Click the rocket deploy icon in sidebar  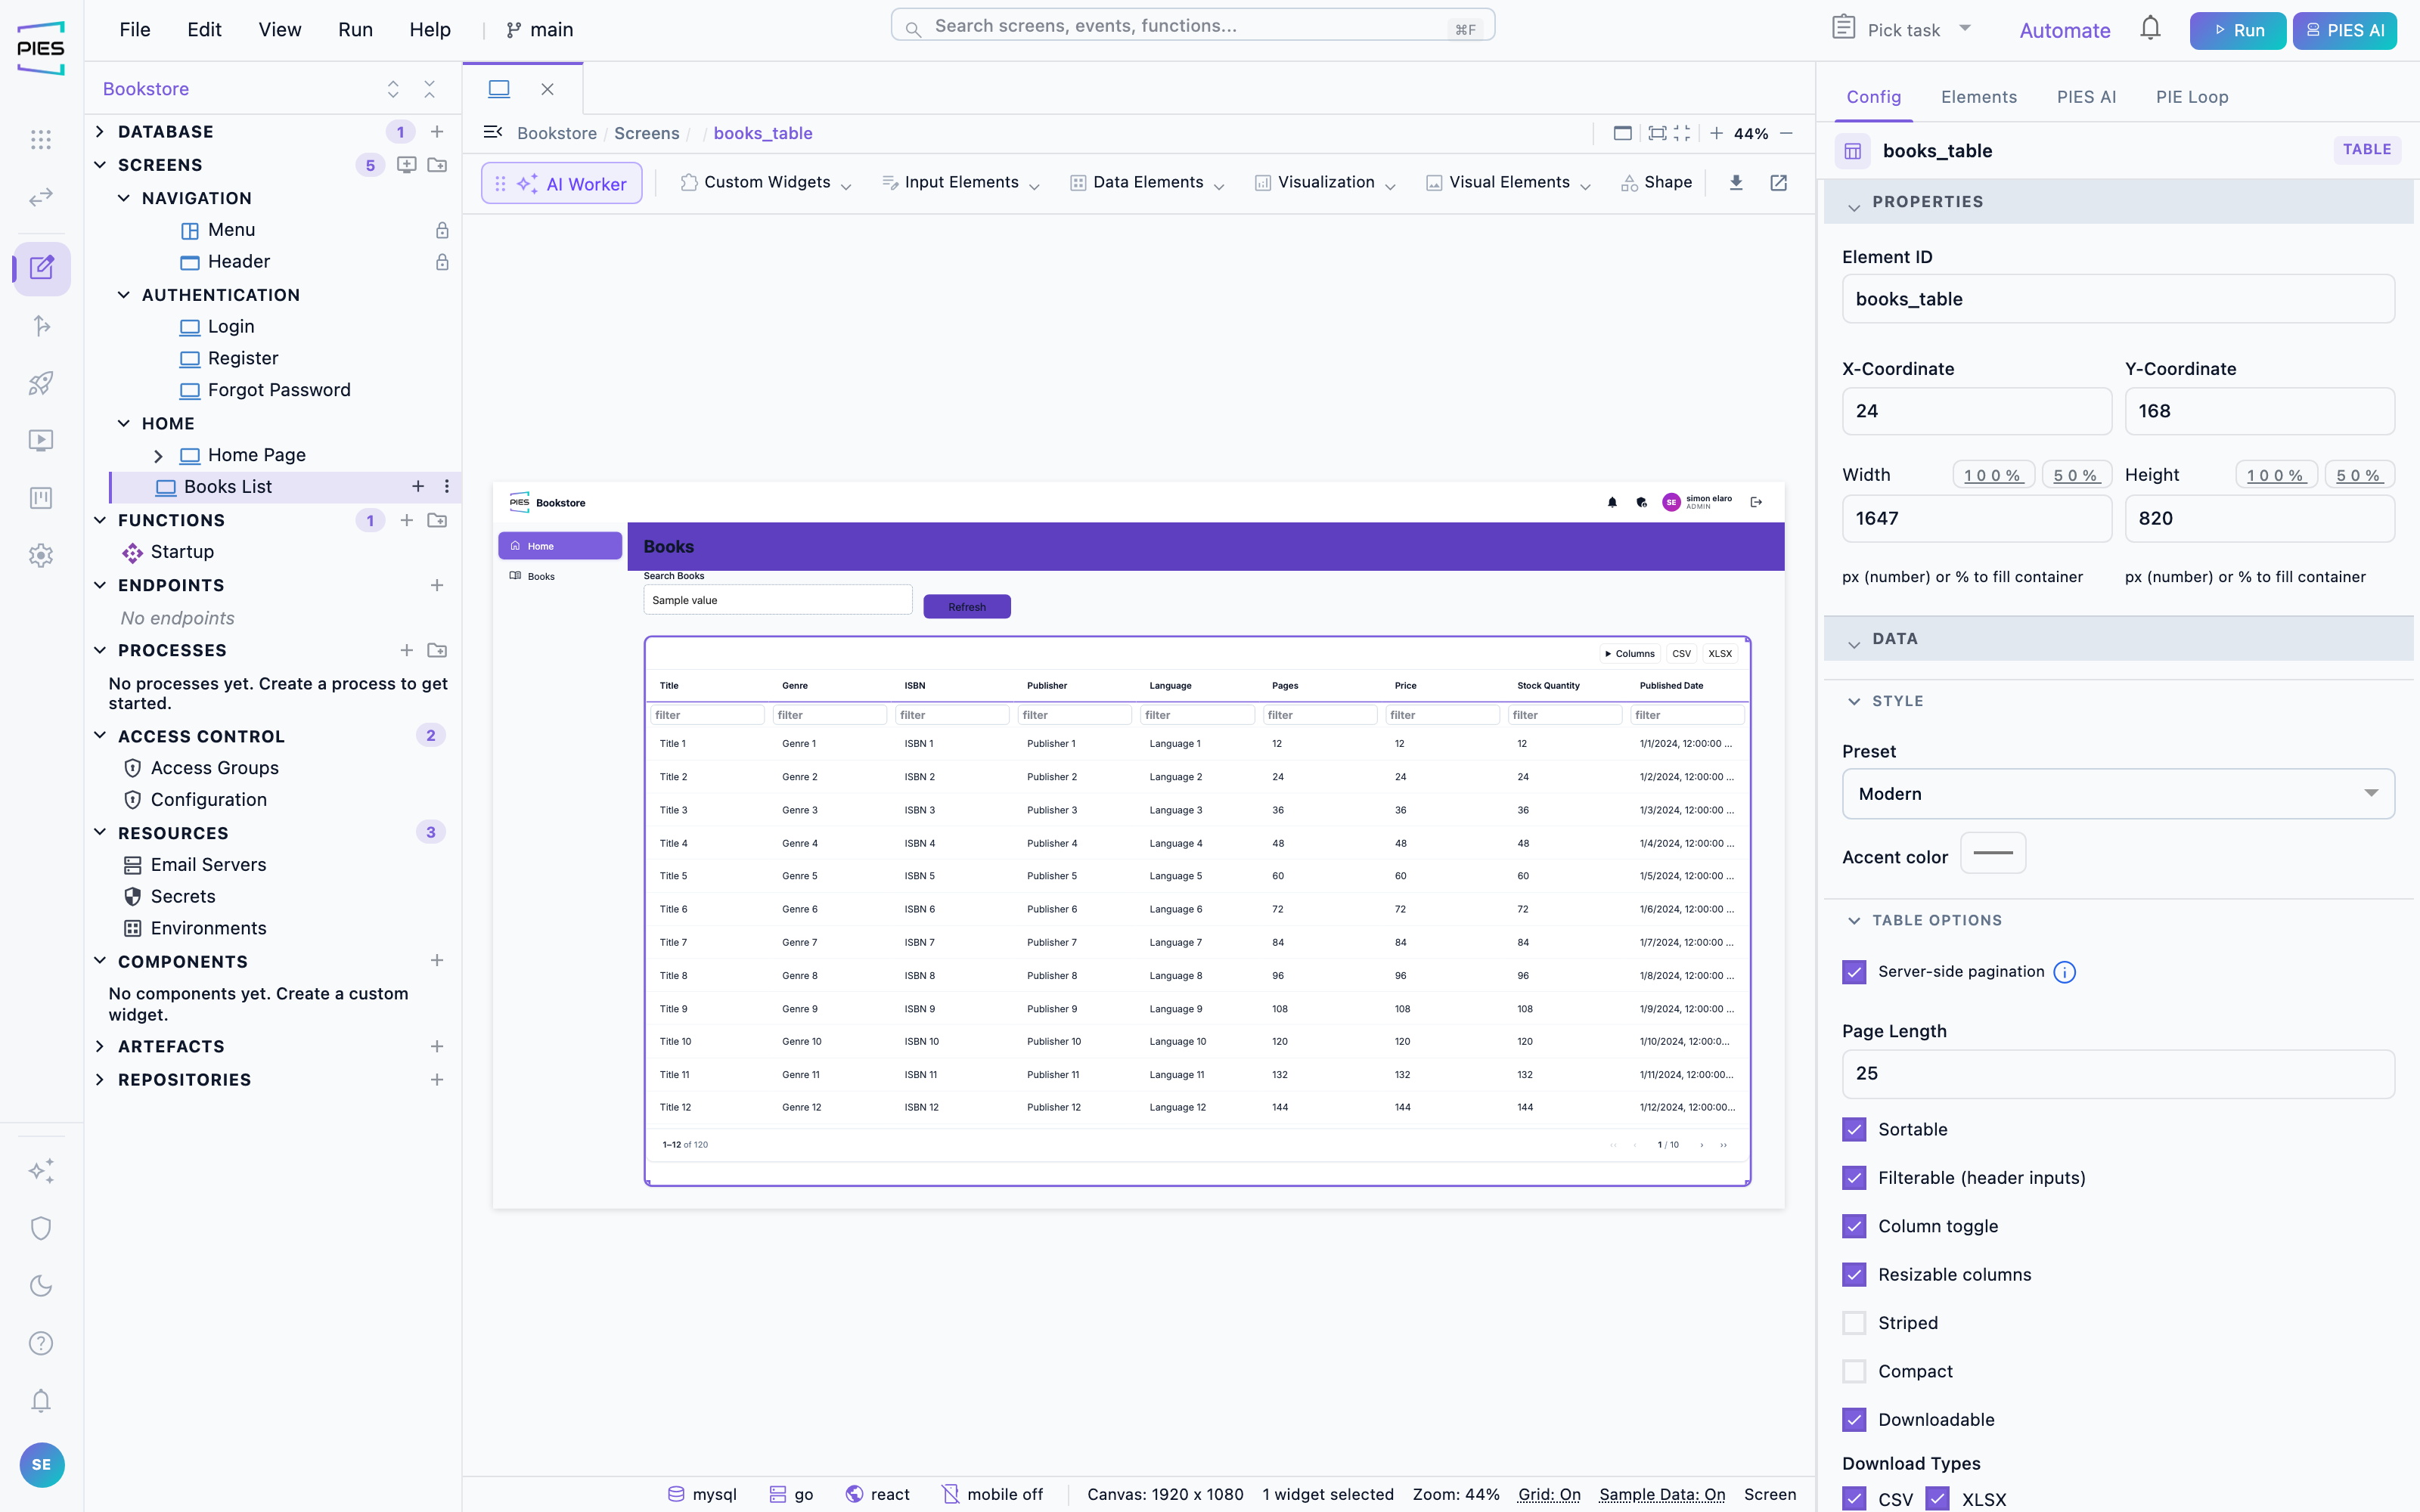[x=41, y=383]
